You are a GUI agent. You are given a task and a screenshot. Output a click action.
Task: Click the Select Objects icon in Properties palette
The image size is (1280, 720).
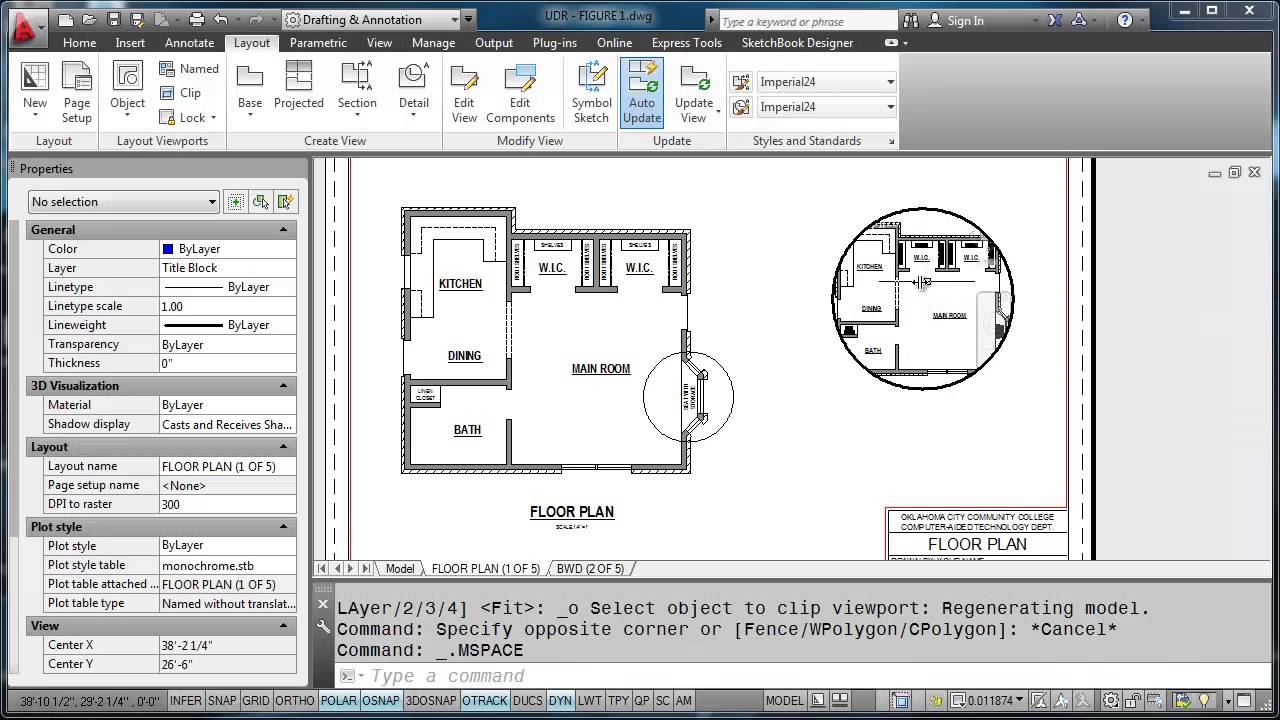click(x=261, y=202)
